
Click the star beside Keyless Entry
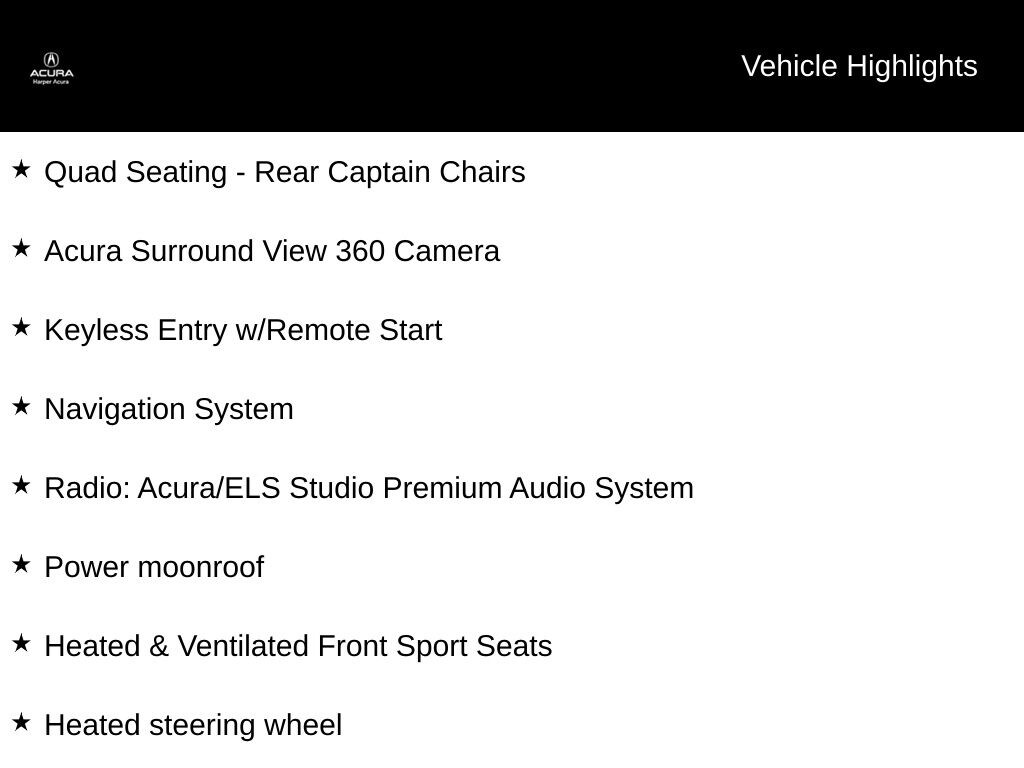click(x=21, y=327)
